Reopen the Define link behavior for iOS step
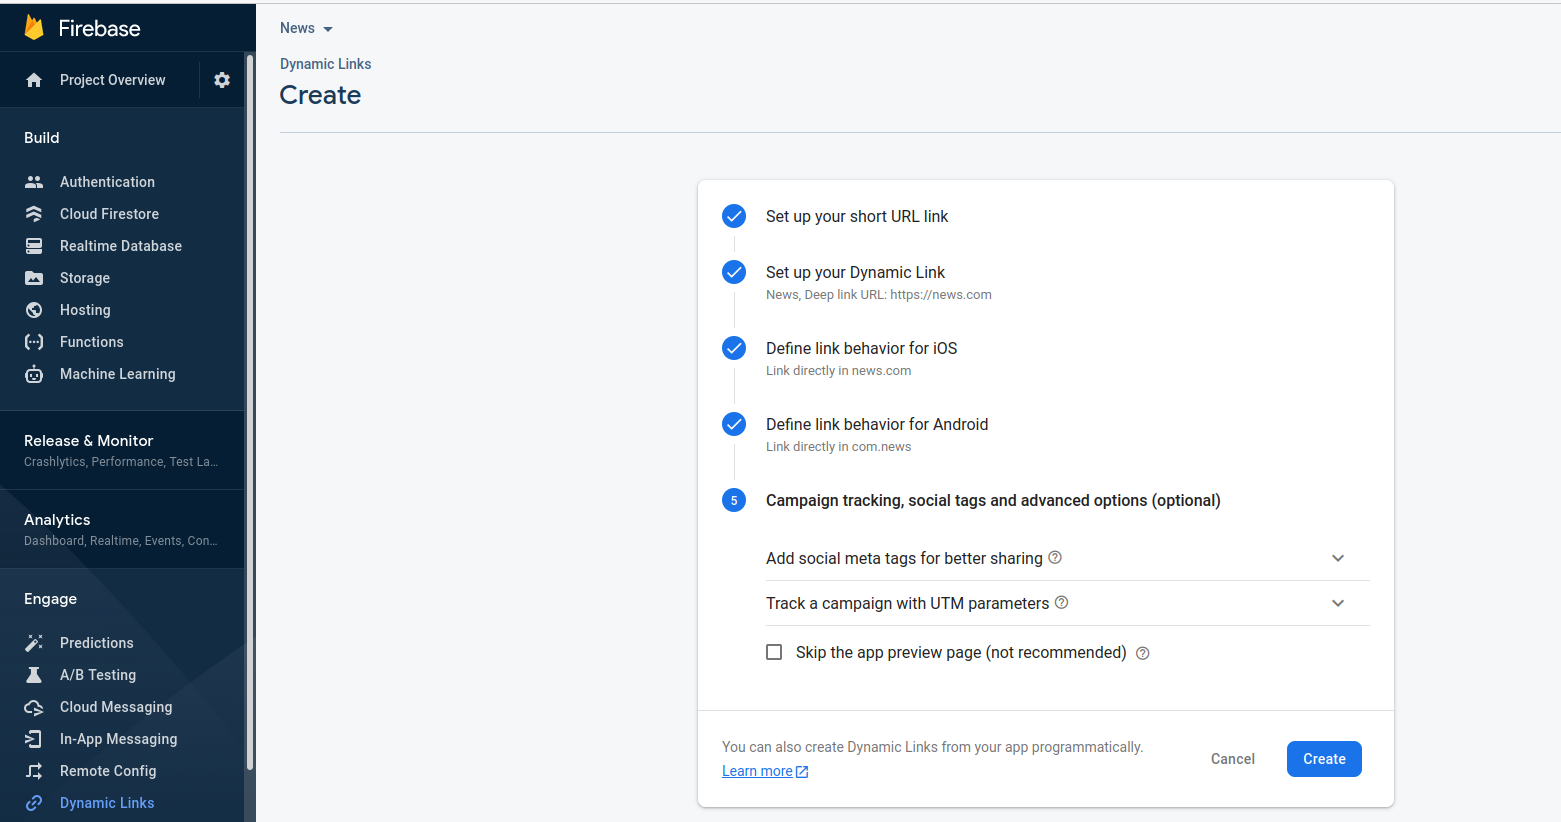The image size is (1561, 822). tap(861, 348)
